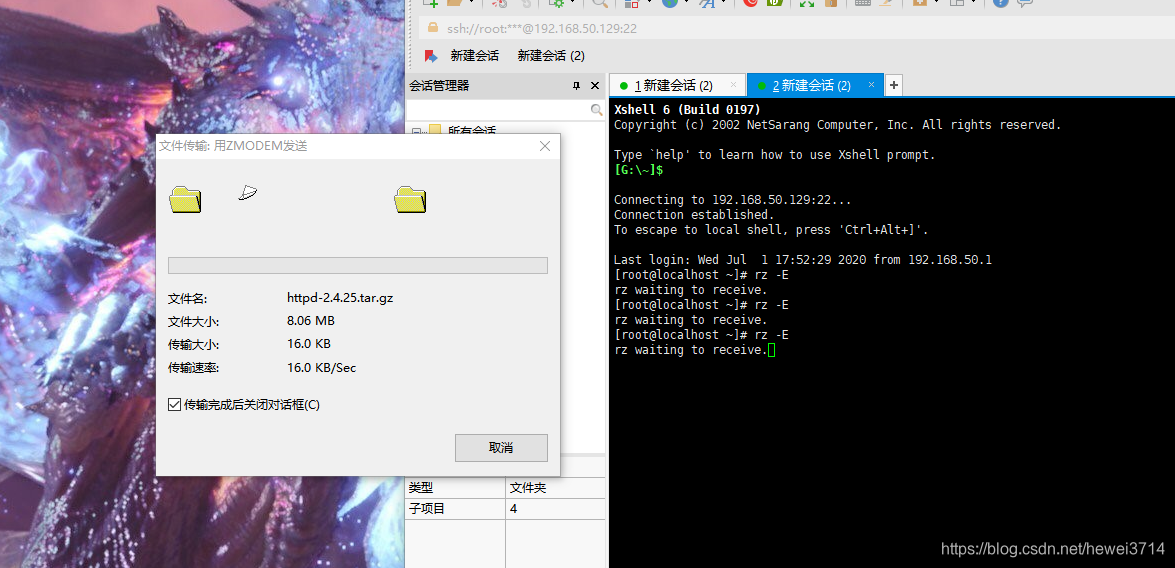Click the 'Last login' terminal line
This screenshot has height=568, width=1175.
(x=803, y=260)
